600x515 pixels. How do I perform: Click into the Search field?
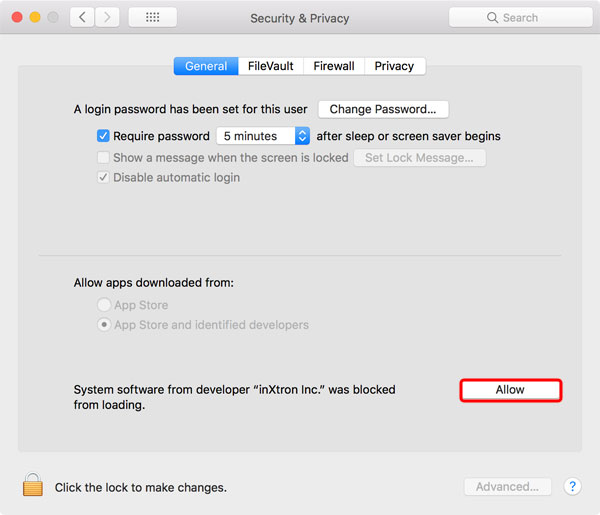click(x=530, y=18)
